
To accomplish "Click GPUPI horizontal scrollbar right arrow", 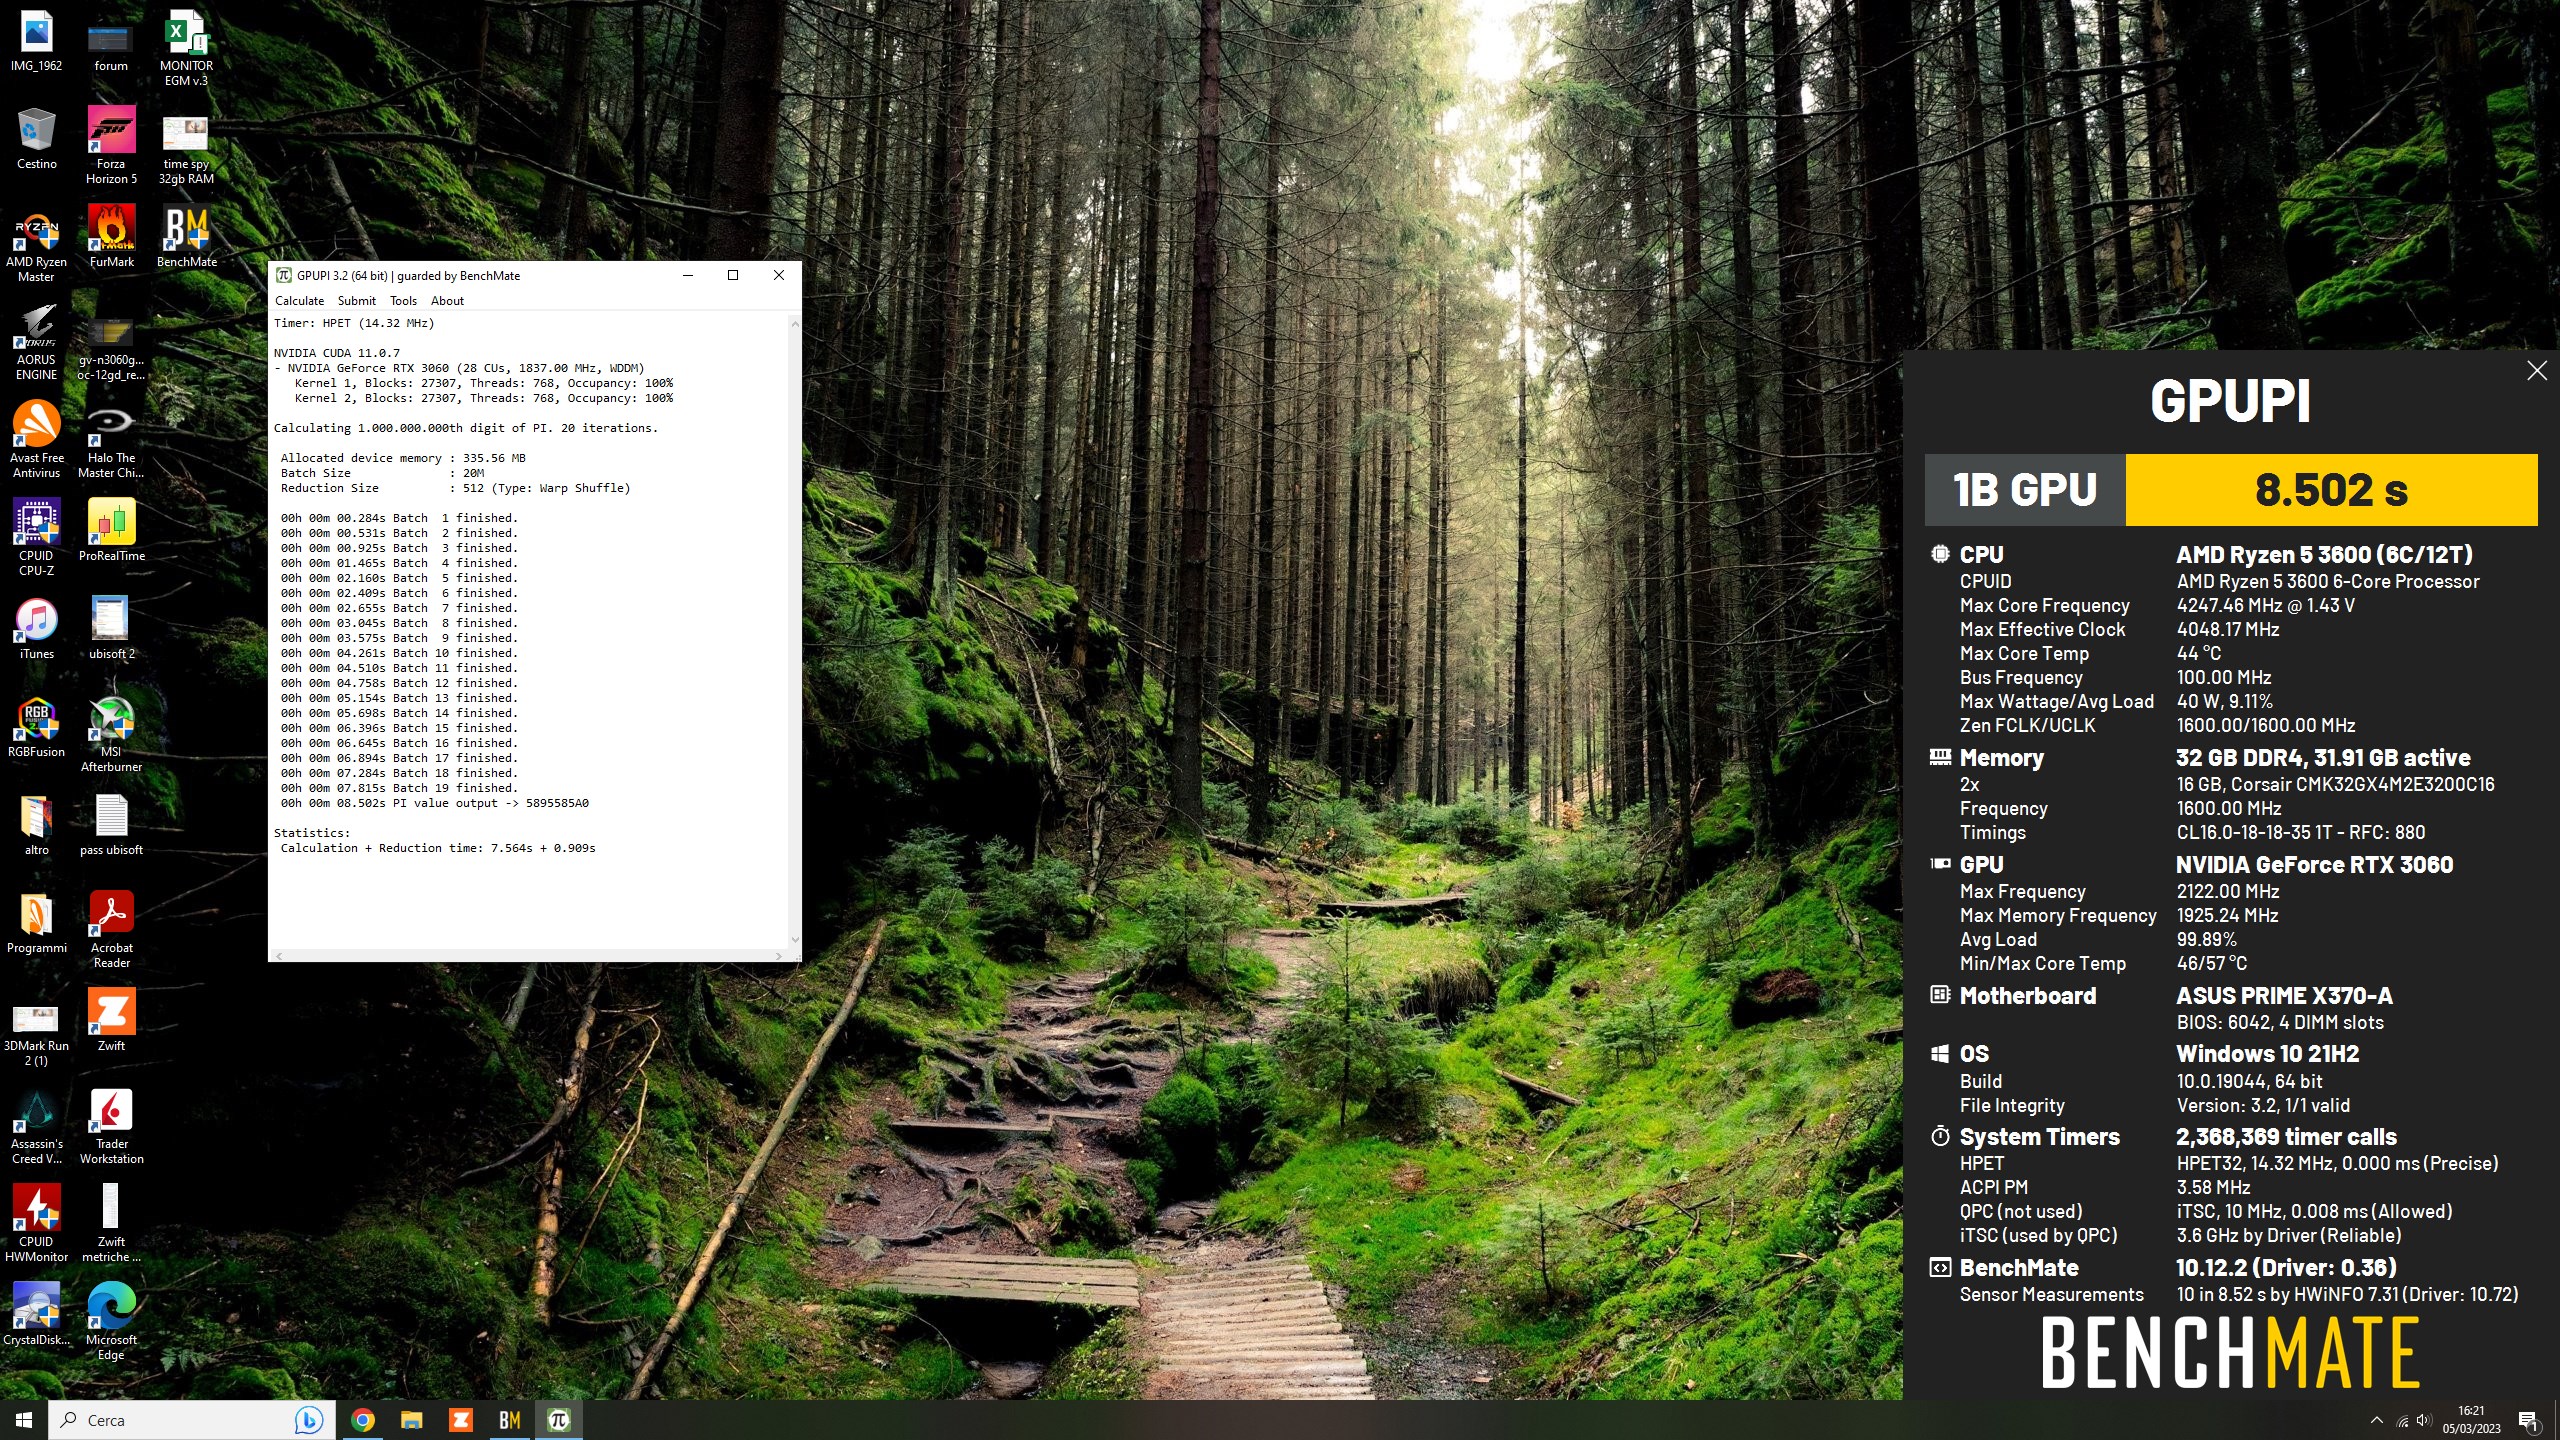I will point(779,956).
